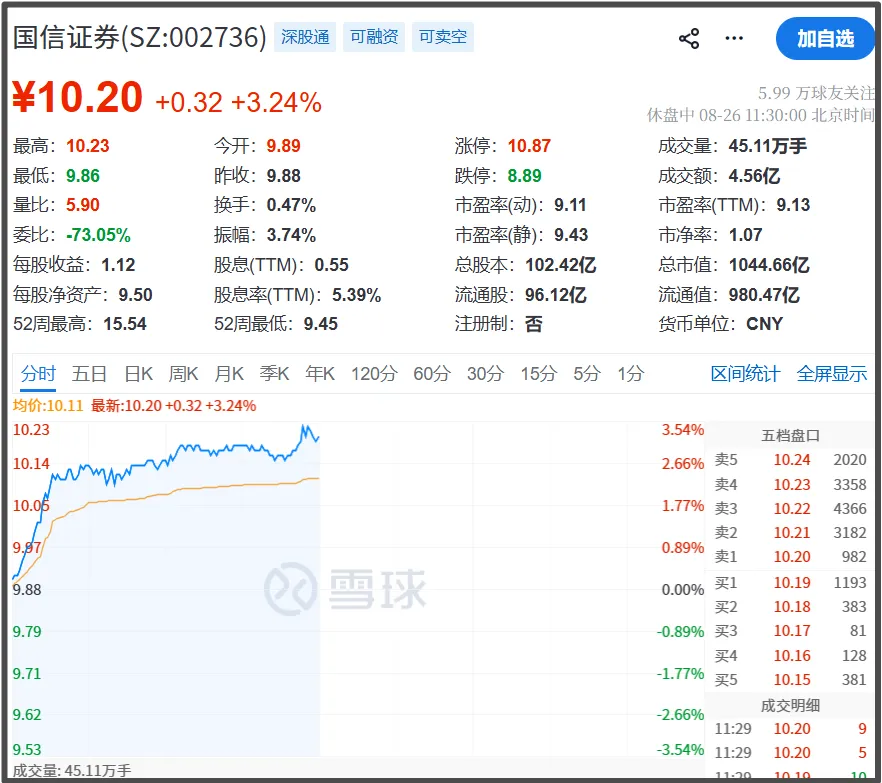Click the 卖5 order row at 10.24
The image size is (882, 783).
pyautogui.click(x=790, y=460)
